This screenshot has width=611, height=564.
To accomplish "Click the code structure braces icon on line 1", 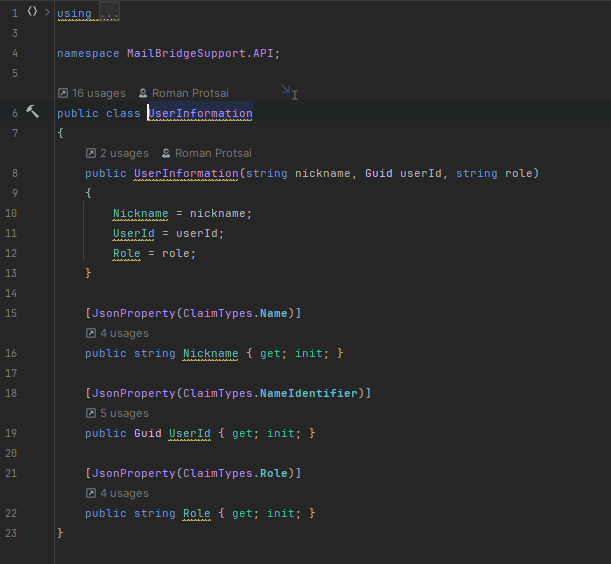I will point(32,12).
